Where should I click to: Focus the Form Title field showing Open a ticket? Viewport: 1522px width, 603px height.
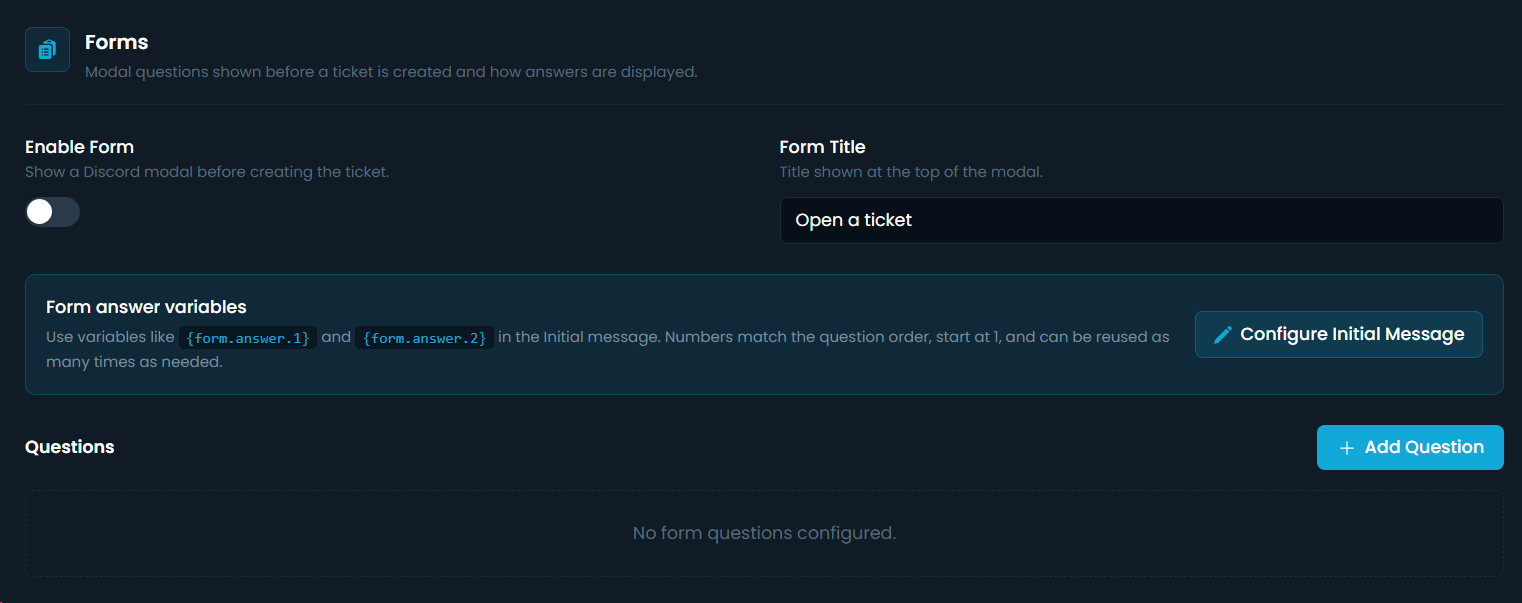pyautogui.click(x=1141, y=220)
